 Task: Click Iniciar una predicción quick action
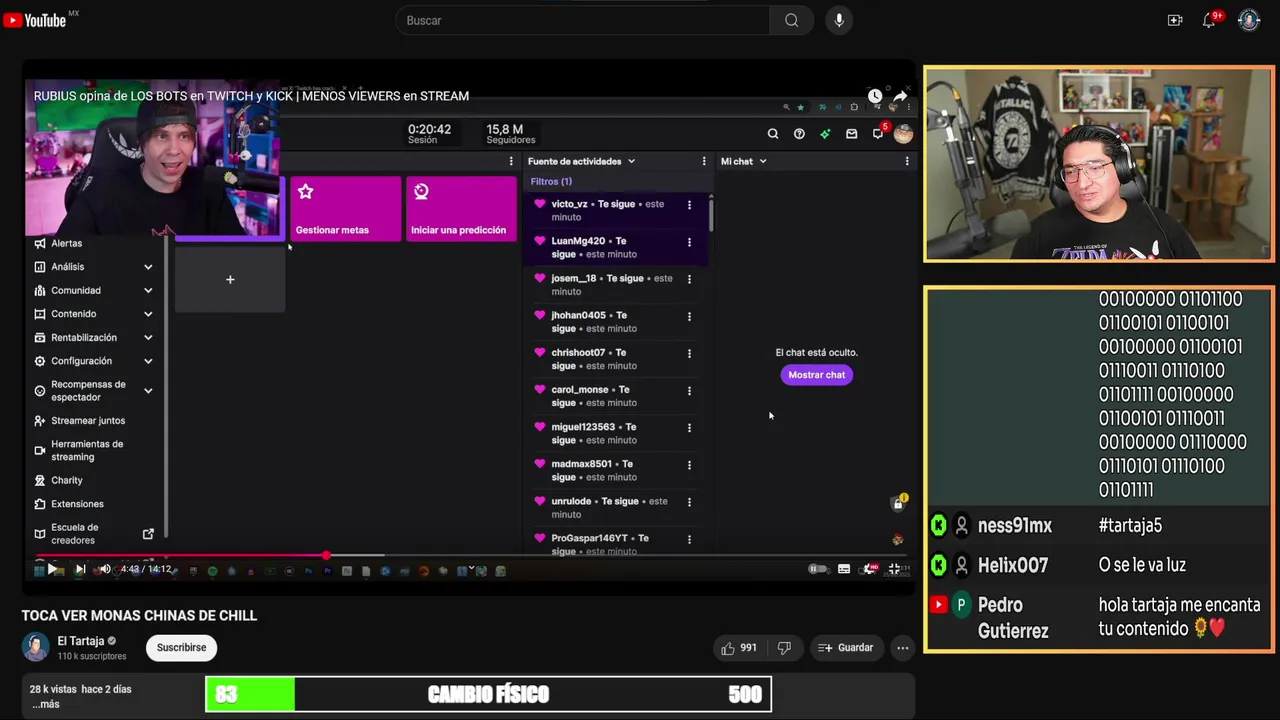(461, 208)
